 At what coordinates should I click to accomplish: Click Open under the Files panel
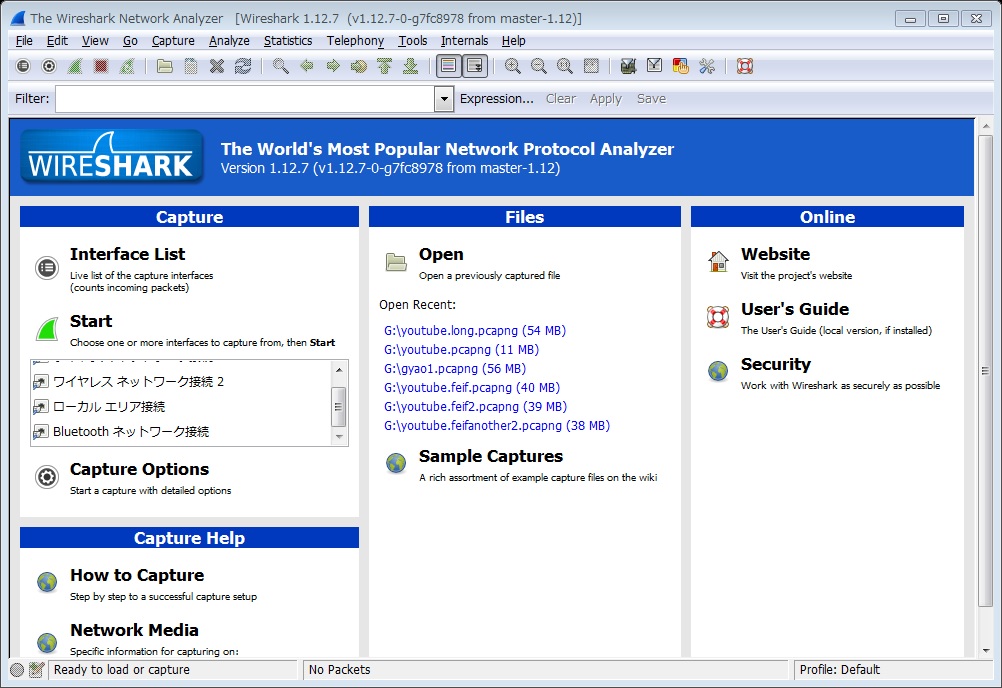[441, 254]
